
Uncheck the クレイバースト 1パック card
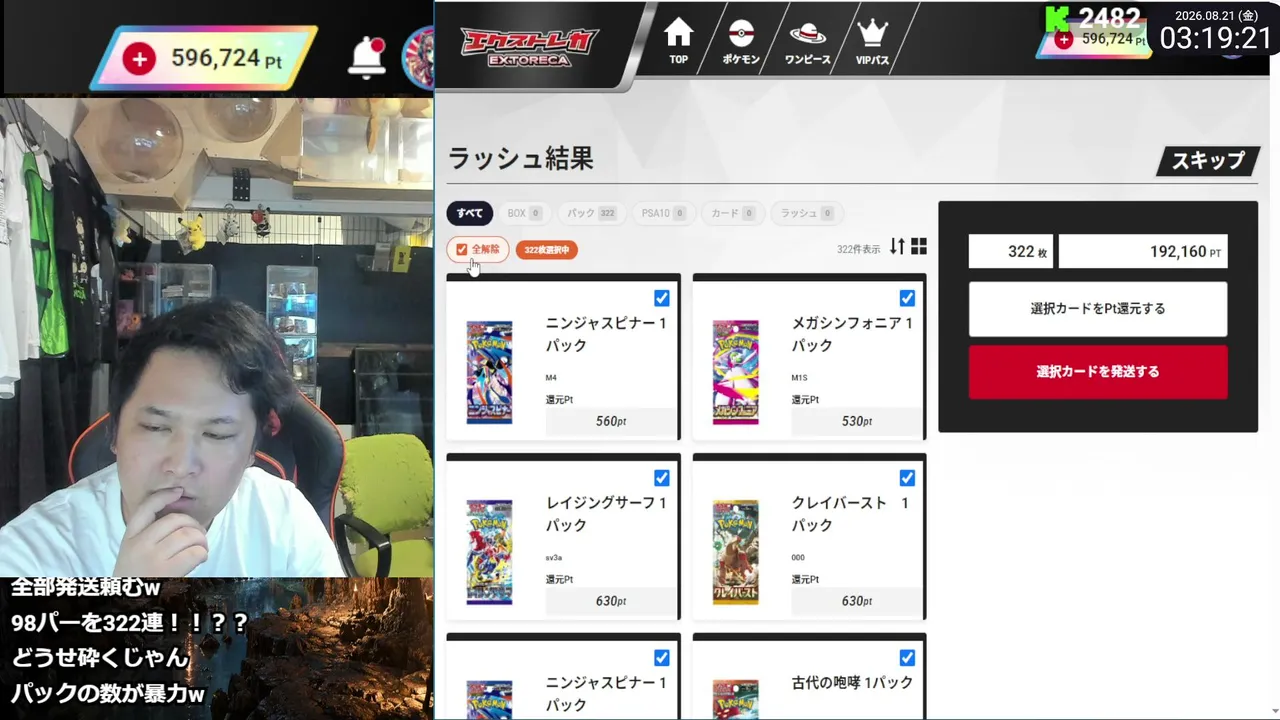point(907,478)
